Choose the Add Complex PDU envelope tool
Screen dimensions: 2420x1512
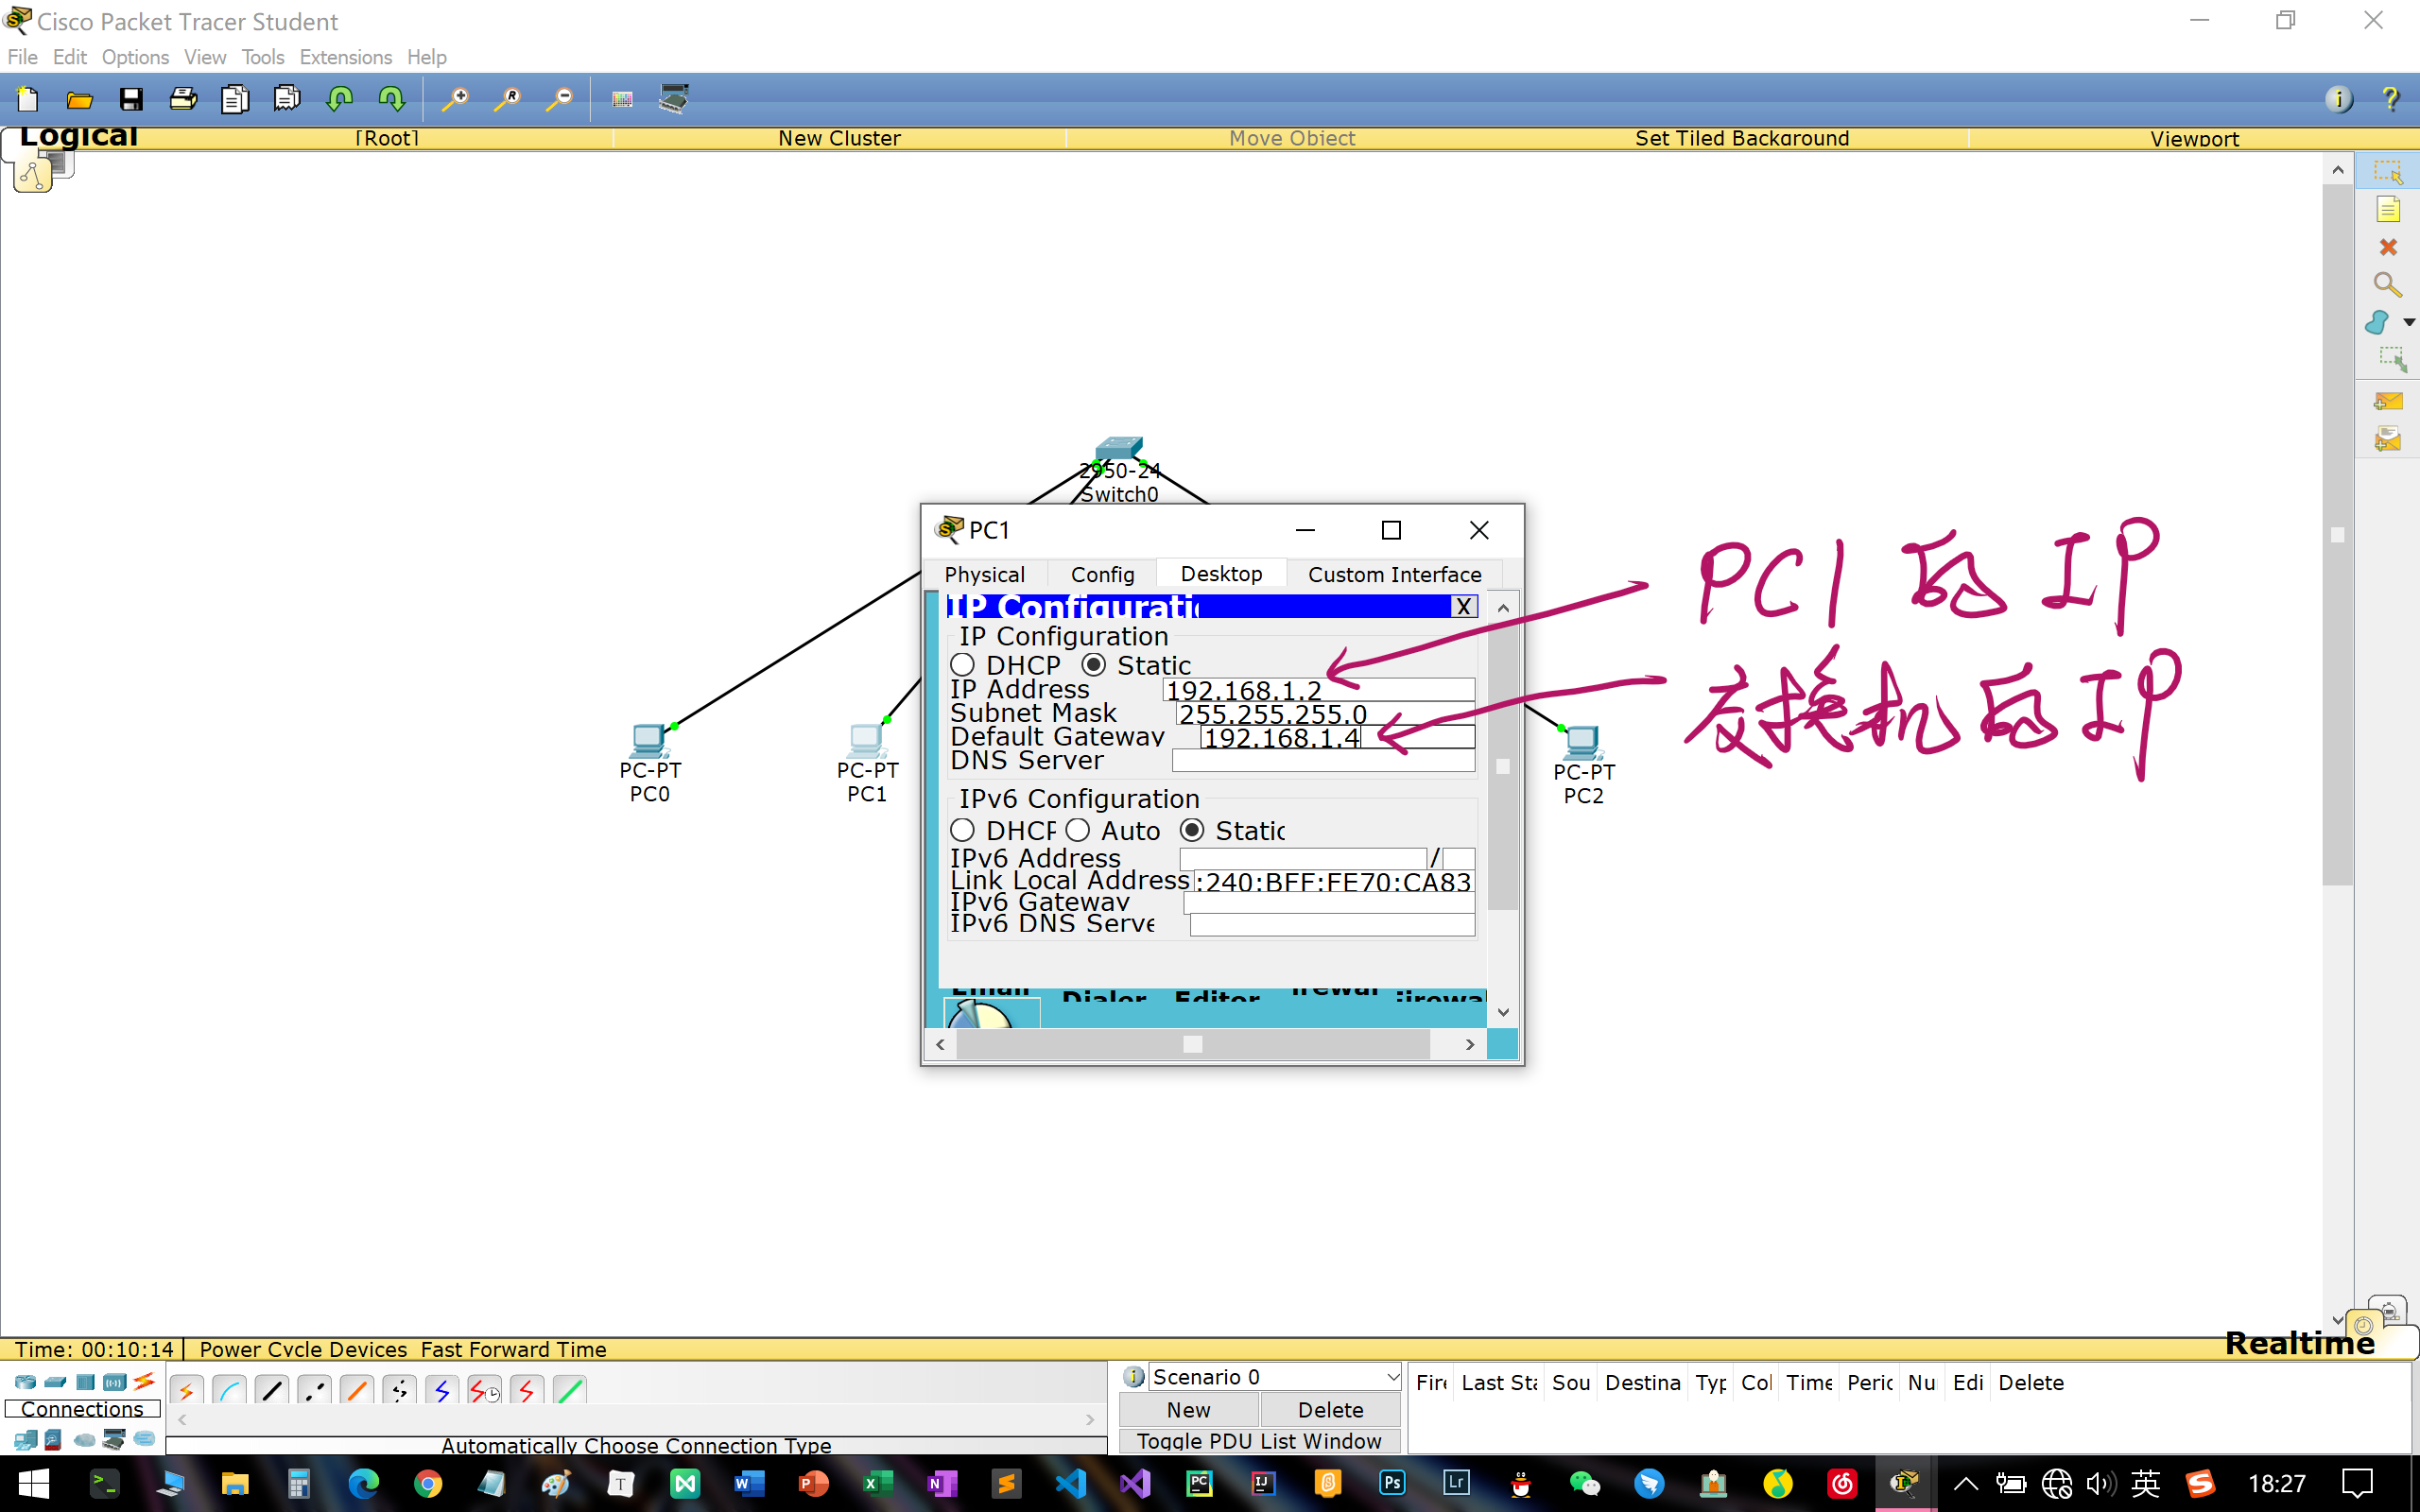2388,439
